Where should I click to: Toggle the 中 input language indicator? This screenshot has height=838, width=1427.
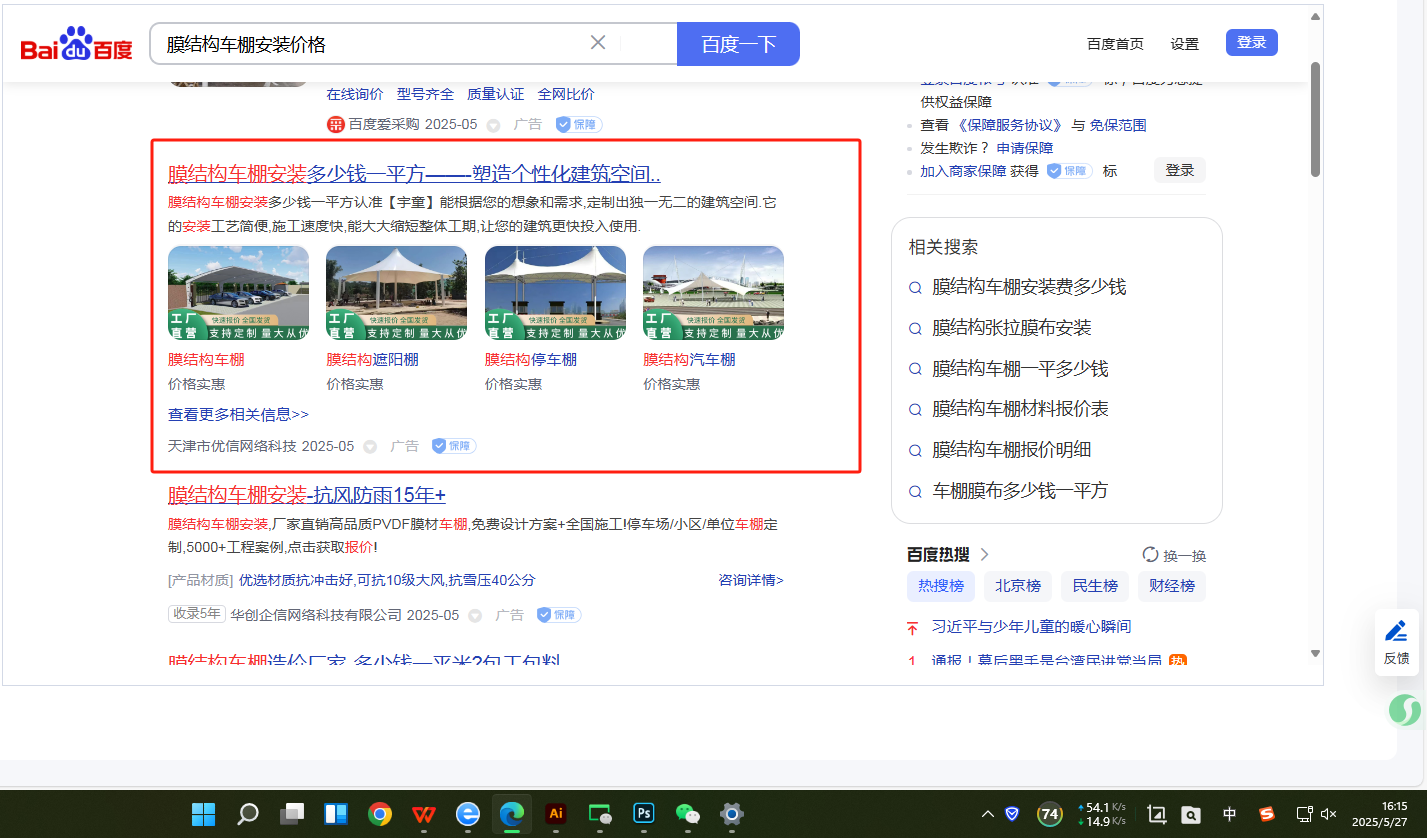(1229, 814)
